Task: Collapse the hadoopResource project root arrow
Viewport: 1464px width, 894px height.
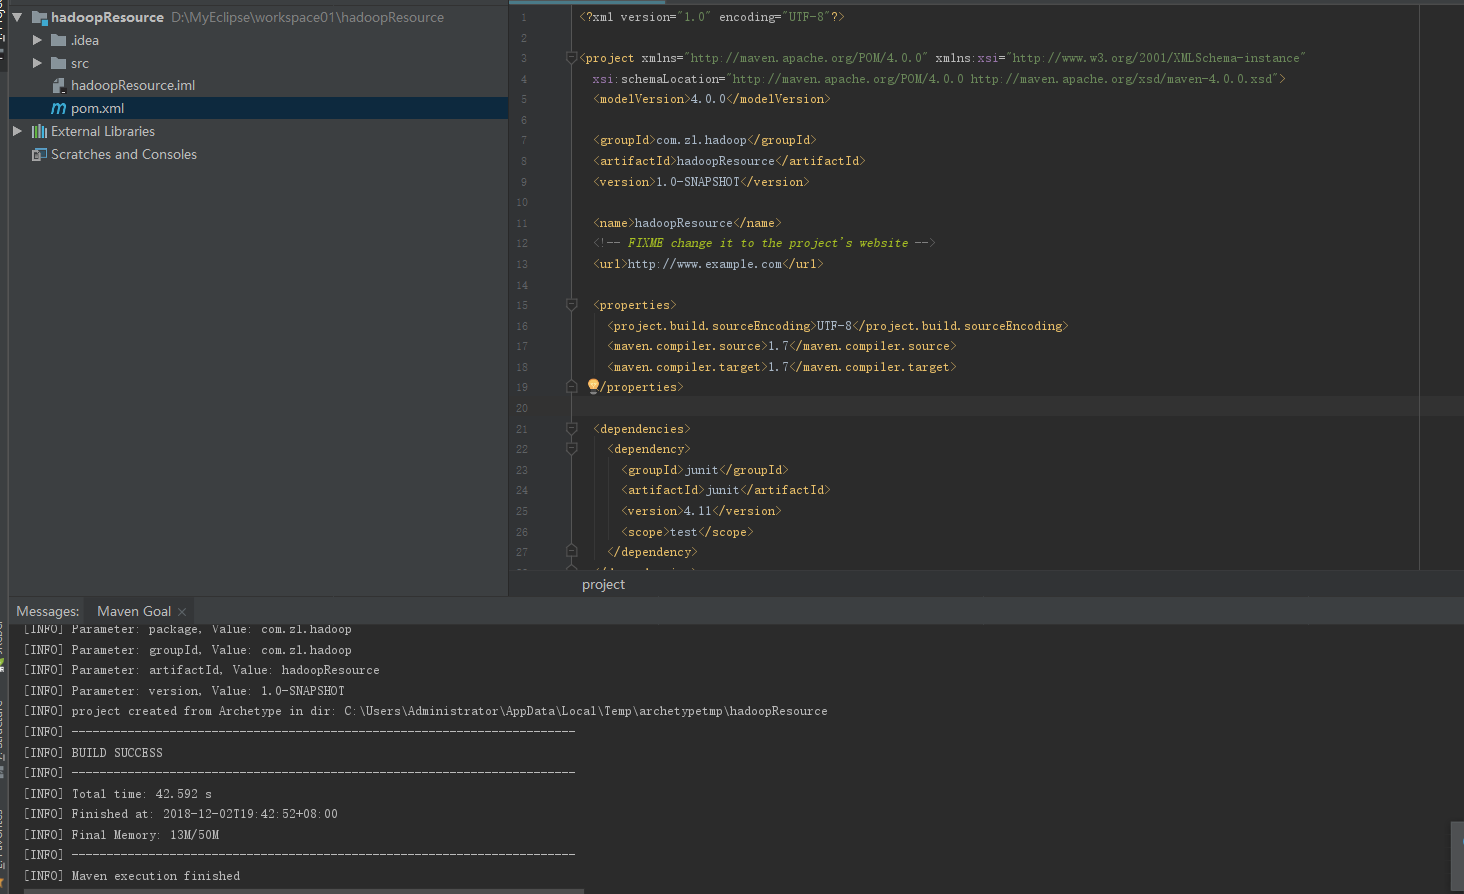Action: (17, 17)
